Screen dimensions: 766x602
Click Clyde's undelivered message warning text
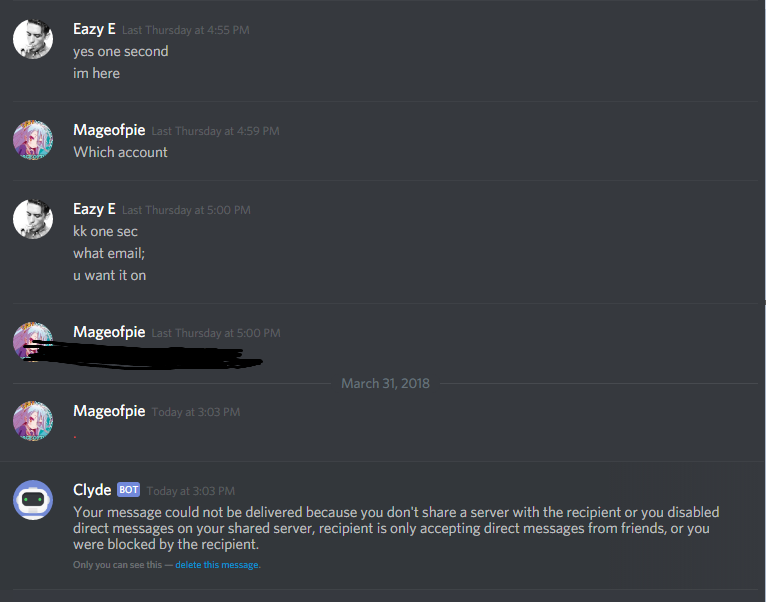396,528
